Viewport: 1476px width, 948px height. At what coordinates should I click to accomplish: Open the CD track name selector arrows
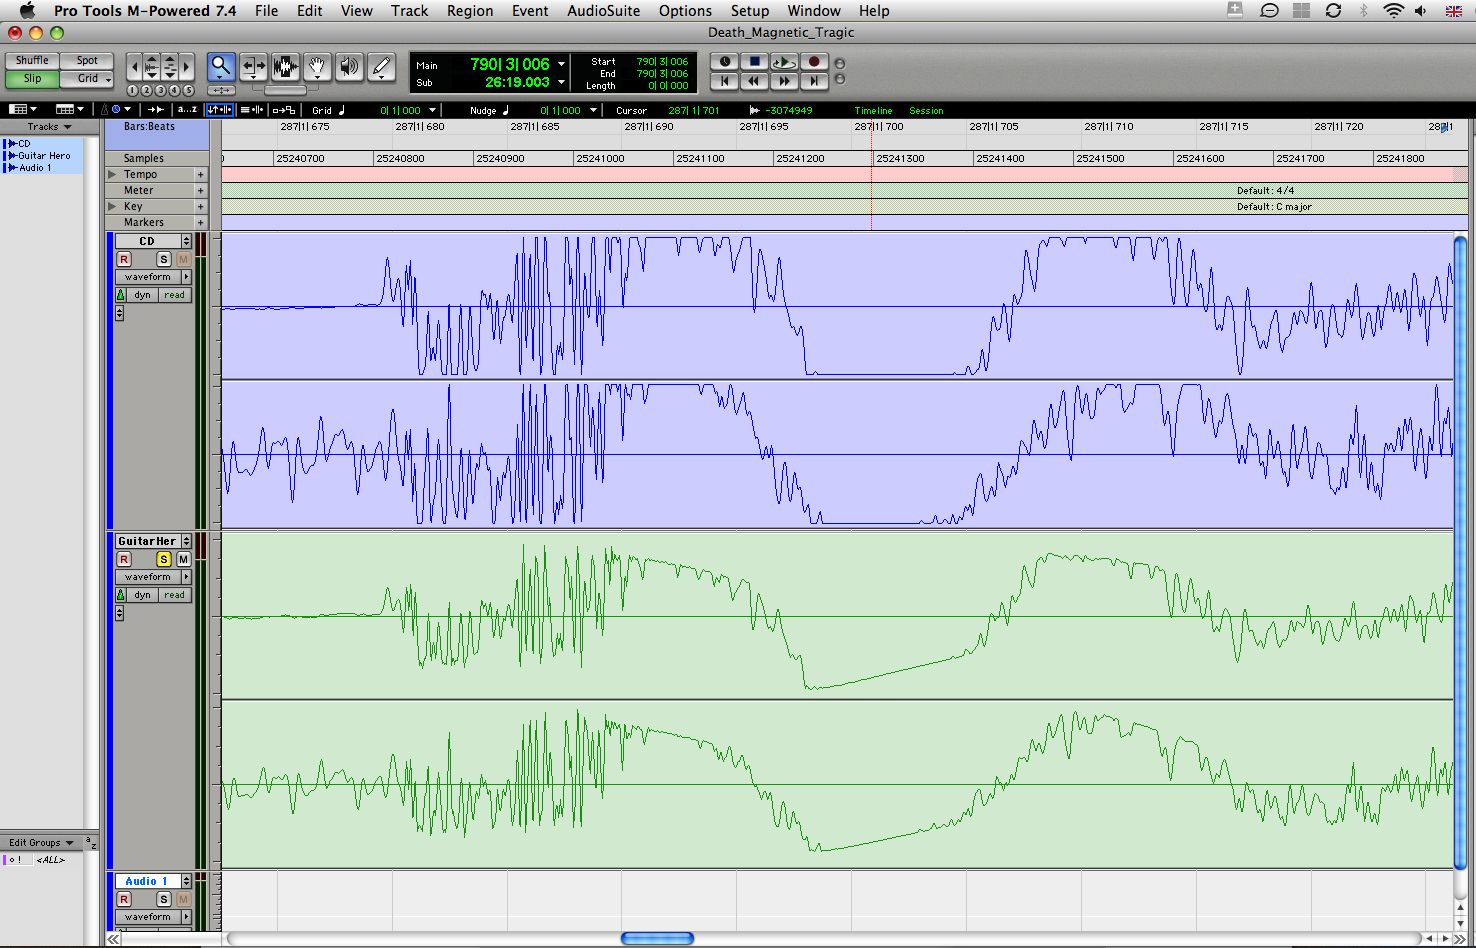pos(186,241)
